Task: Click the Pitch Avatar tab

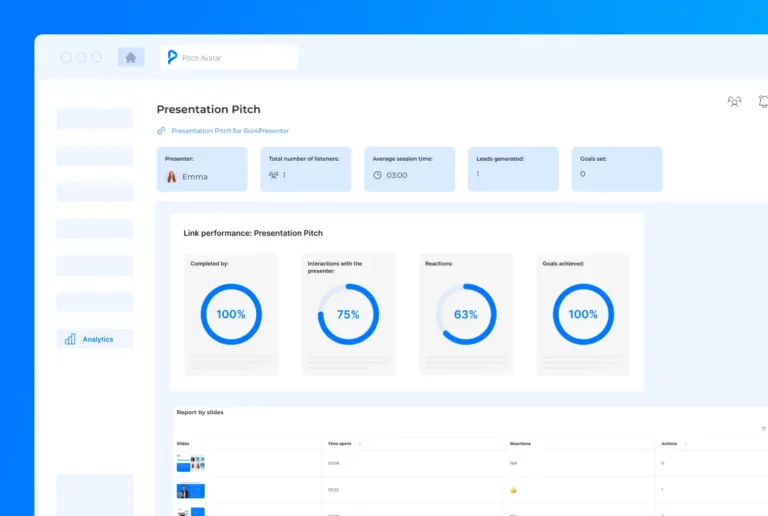Action: point(230,58)
